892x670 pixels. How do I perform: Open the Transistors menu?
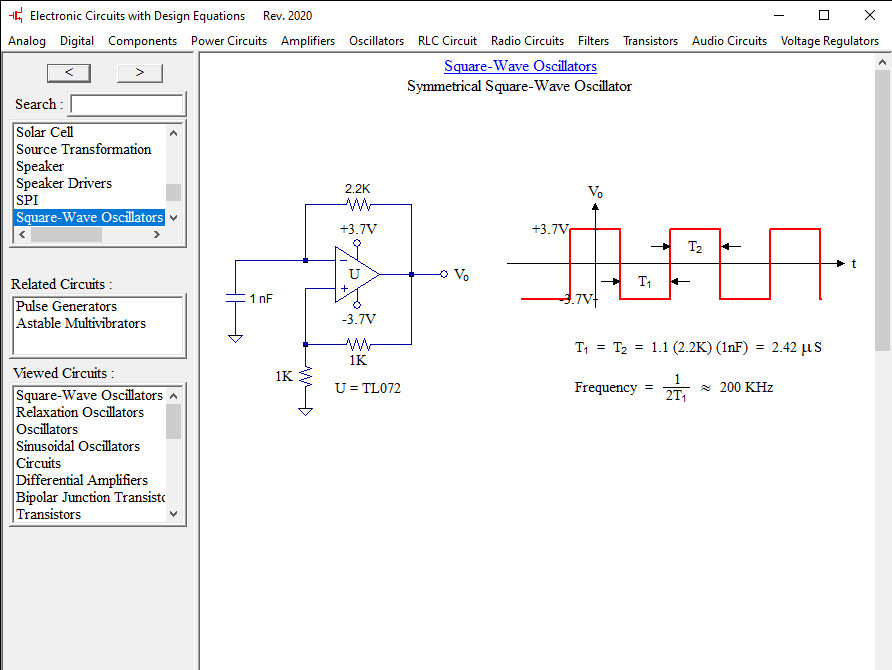[650, 41]
